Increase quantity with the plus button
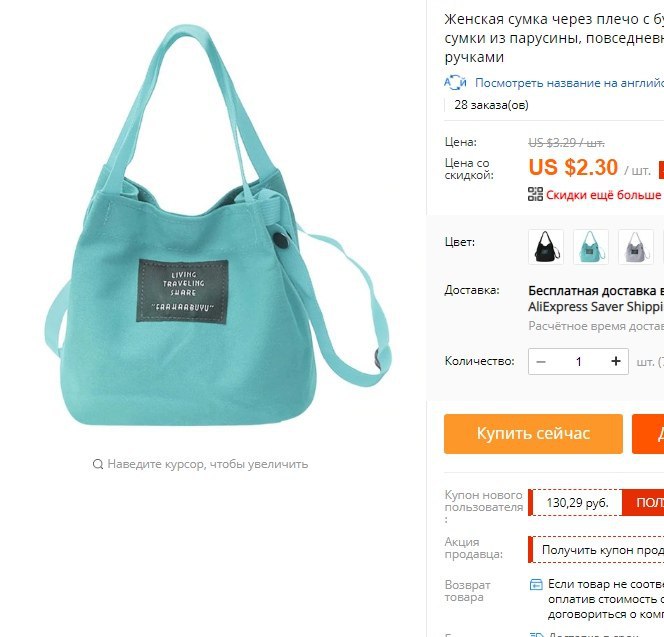This screenshot has width=664, height=637. 616,361
